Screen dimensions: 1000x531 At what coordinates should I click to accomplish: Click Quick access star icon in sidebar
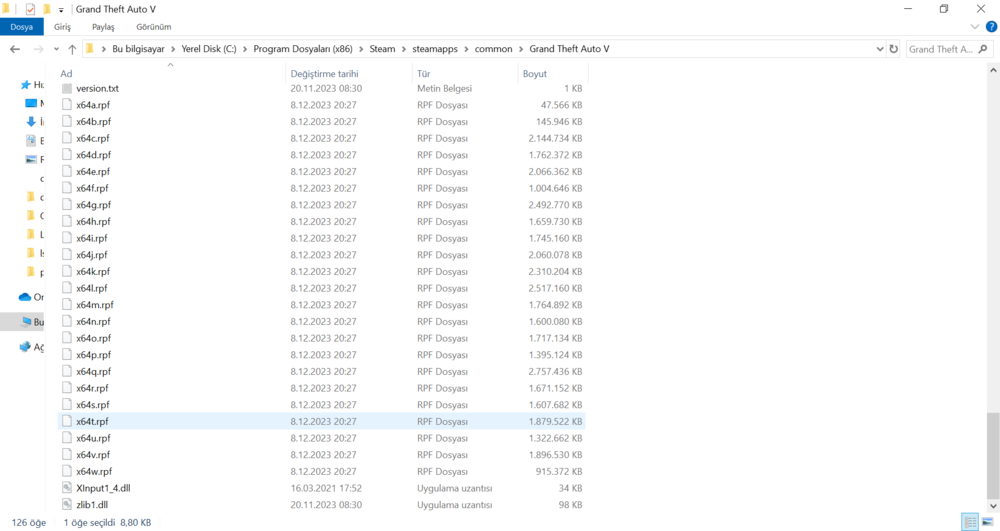[26, 84]
